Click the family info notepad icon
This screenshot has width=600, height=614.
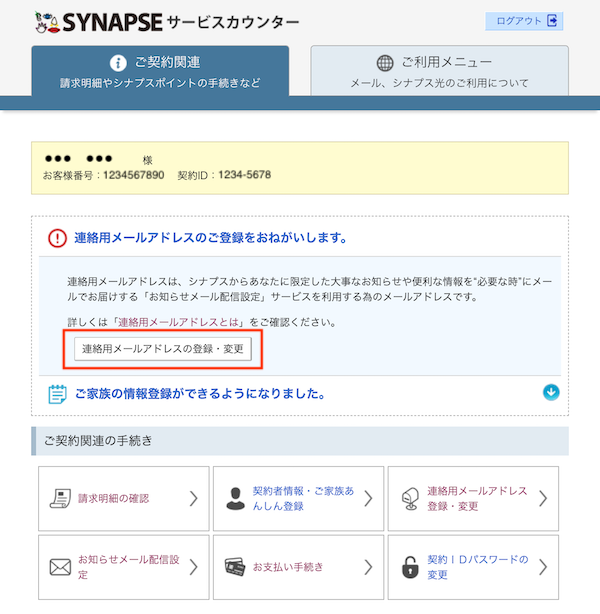click(58, 394)
